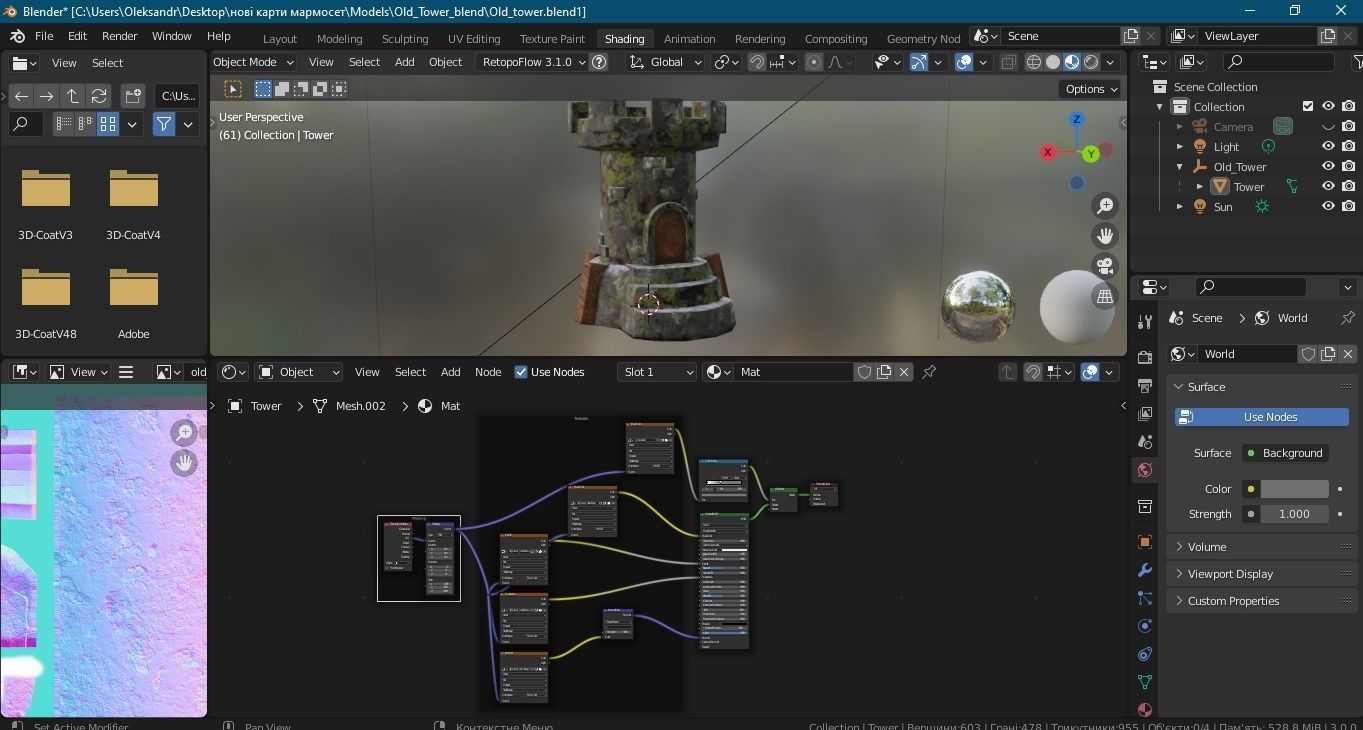
Task: Open the Render menu
Action: 119,36
